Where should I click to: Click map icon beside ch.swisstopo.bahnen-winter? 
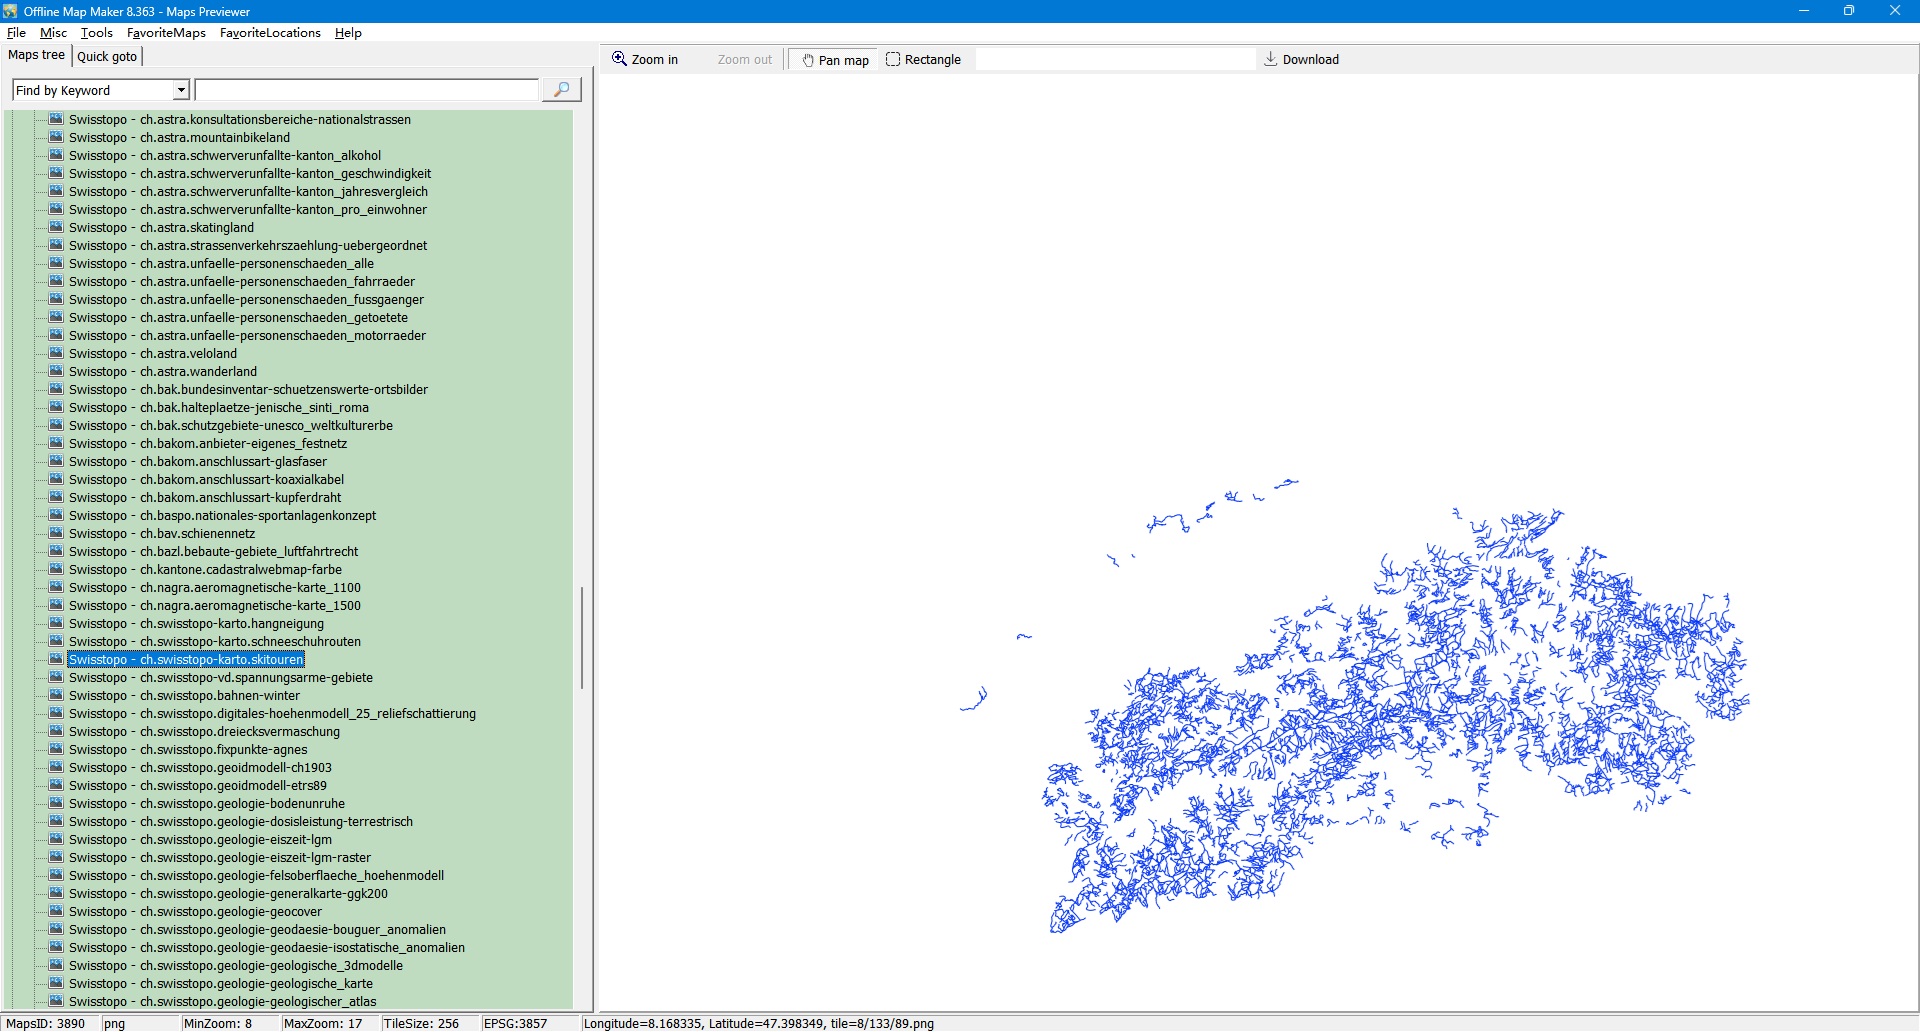click(x=56, y=696)
